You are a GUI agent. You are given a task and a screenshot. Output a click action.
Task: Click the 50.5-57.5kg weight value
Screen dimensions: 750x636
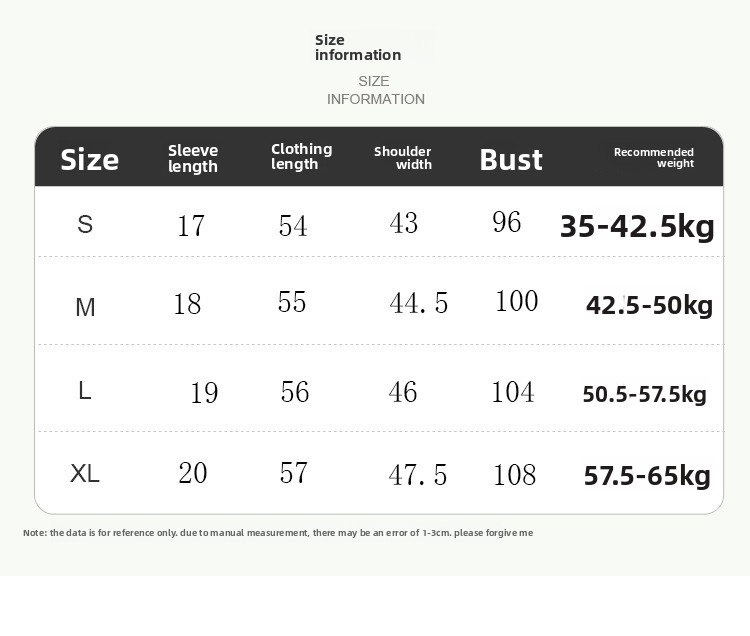click(x=644, y=395)
